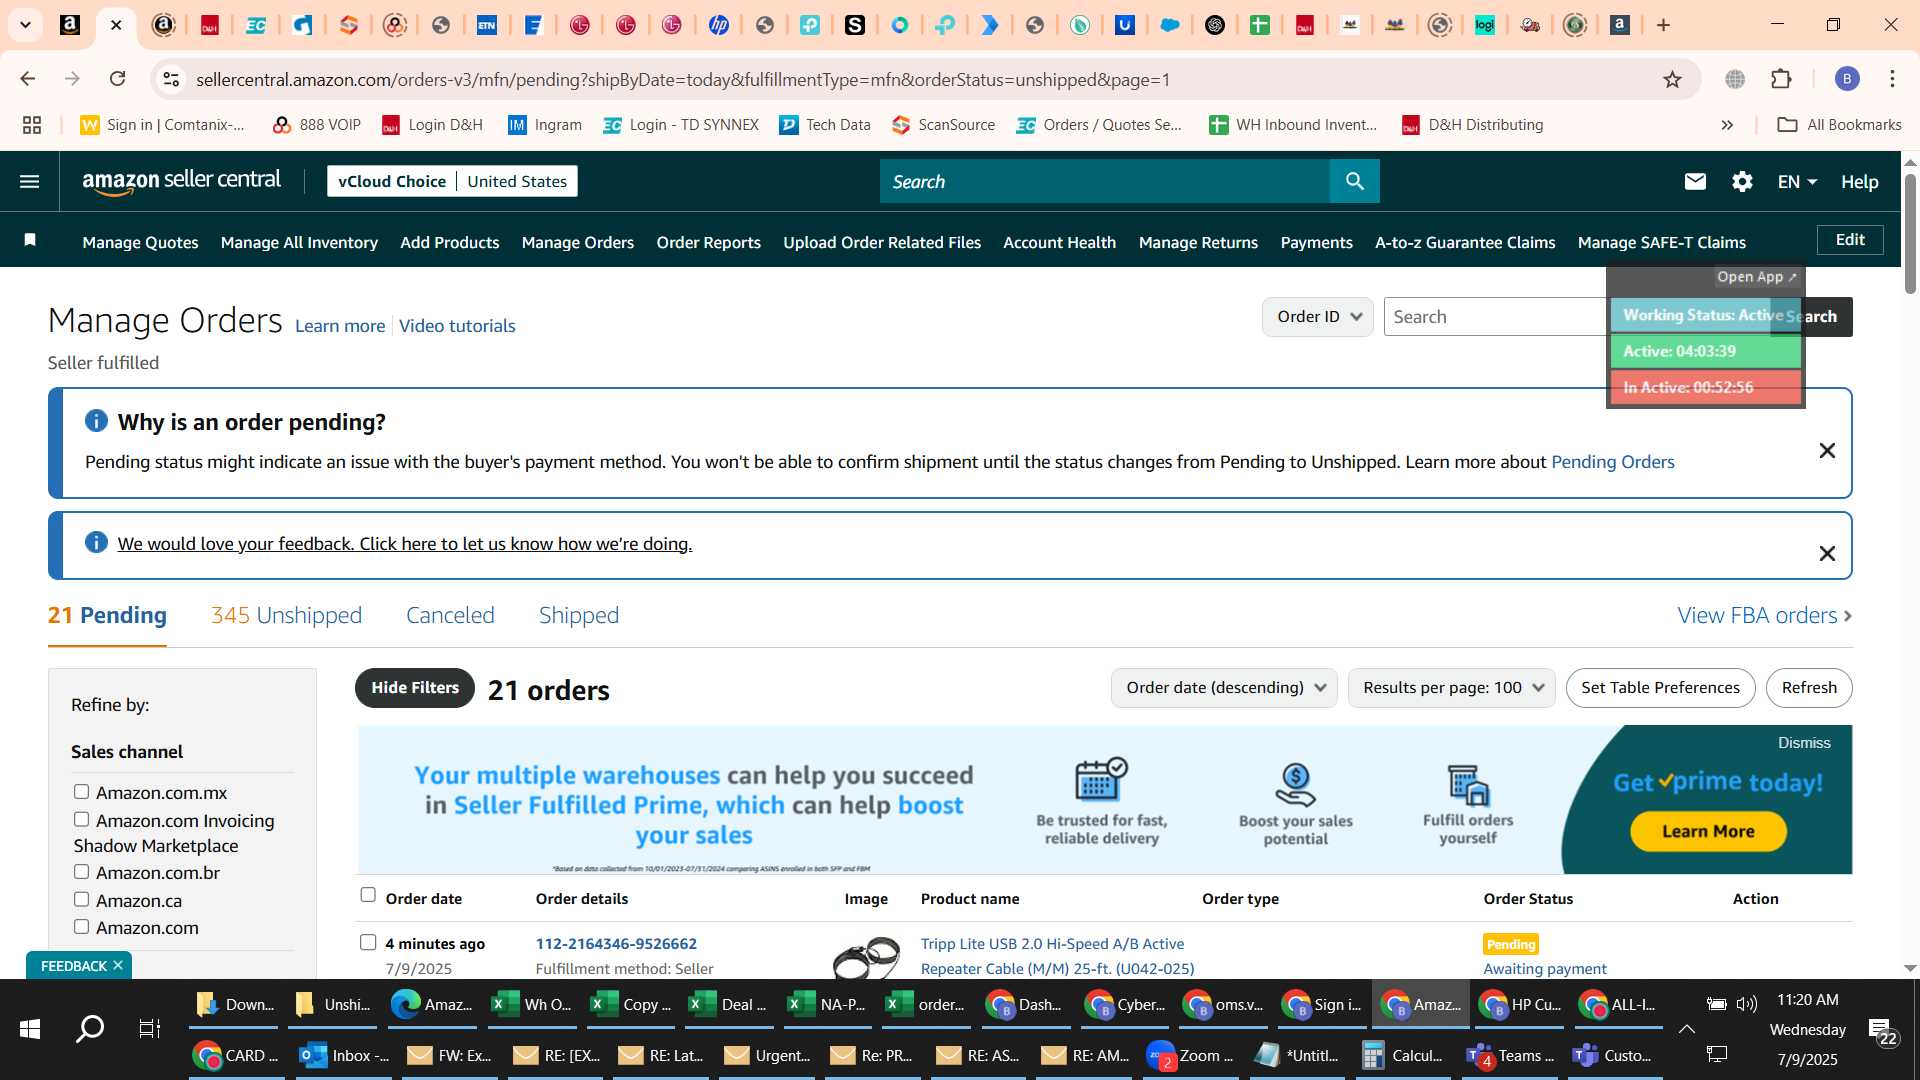The height and width of the screenshot is (1080, 1920).
Task: Dismiss the pending order info banner
Action: (x=1827, y=451)
